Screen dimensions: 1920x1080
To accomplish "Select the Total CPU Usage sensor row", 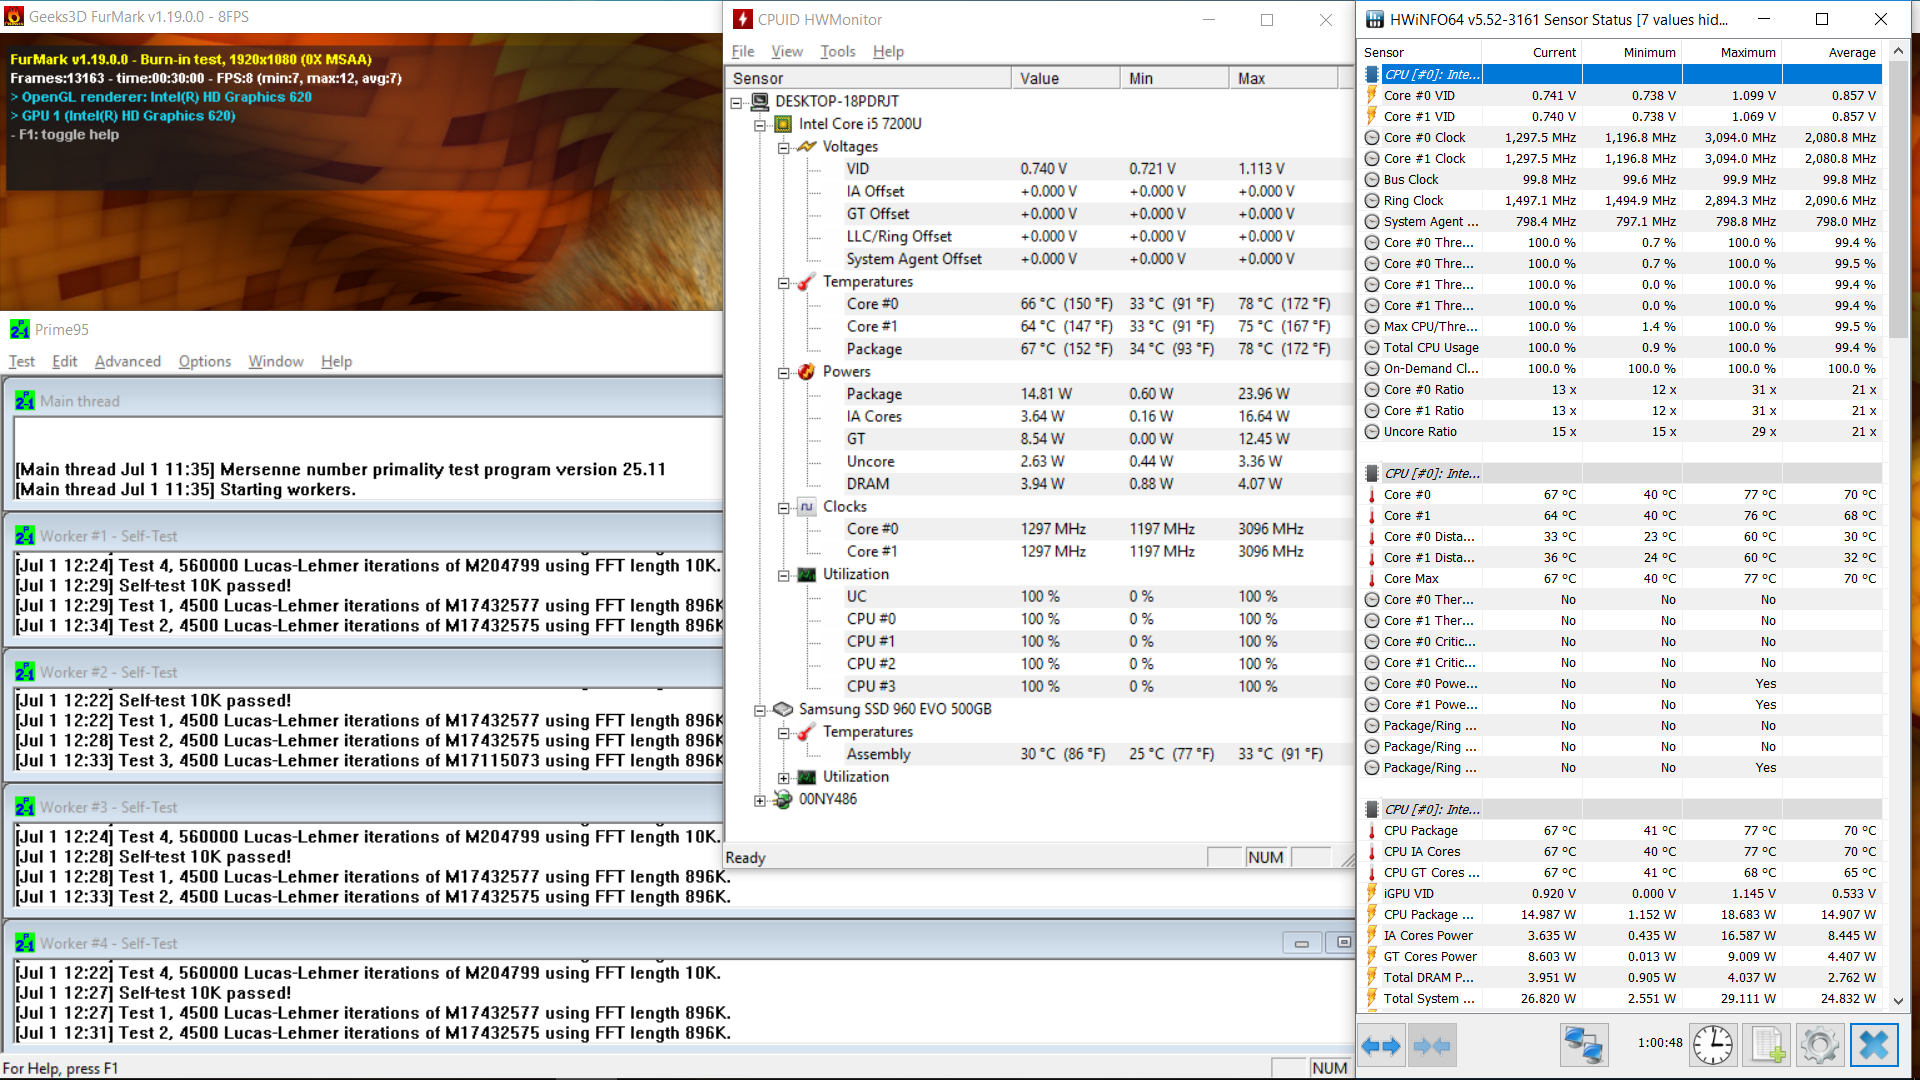I will click(x=1620, y=347).
